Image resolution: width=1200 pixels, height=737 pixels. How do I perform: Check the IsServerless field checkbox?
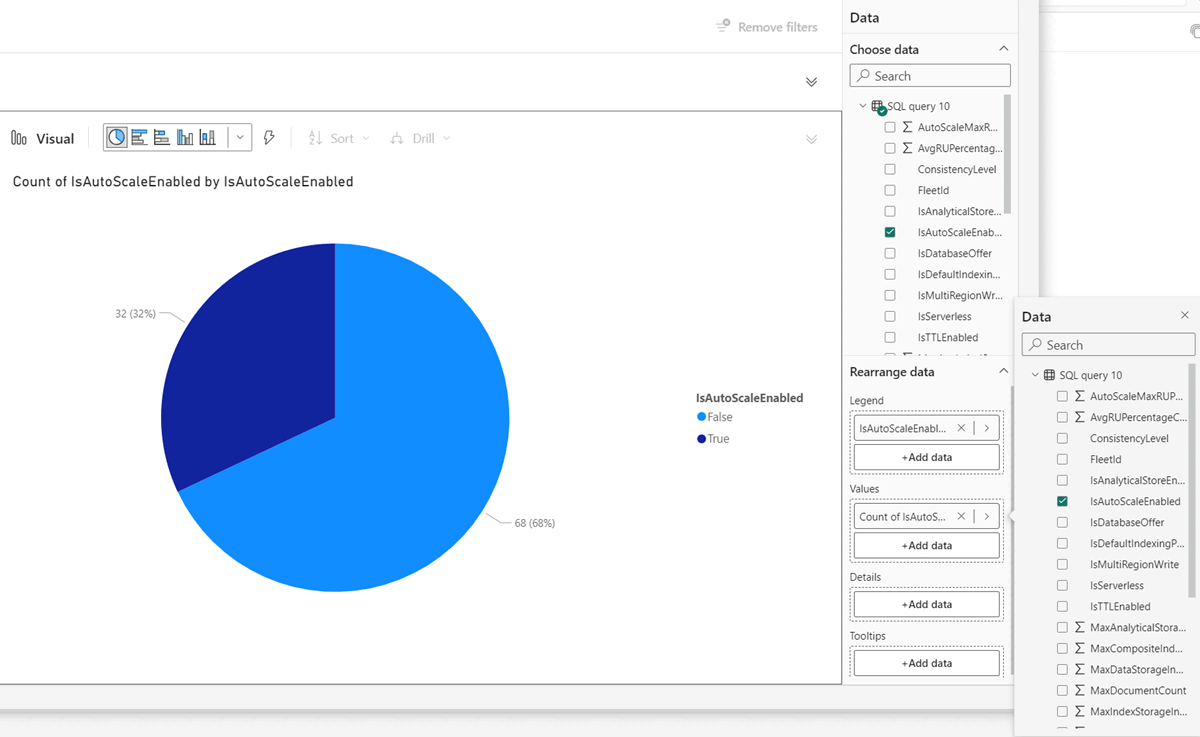[889, 316]
